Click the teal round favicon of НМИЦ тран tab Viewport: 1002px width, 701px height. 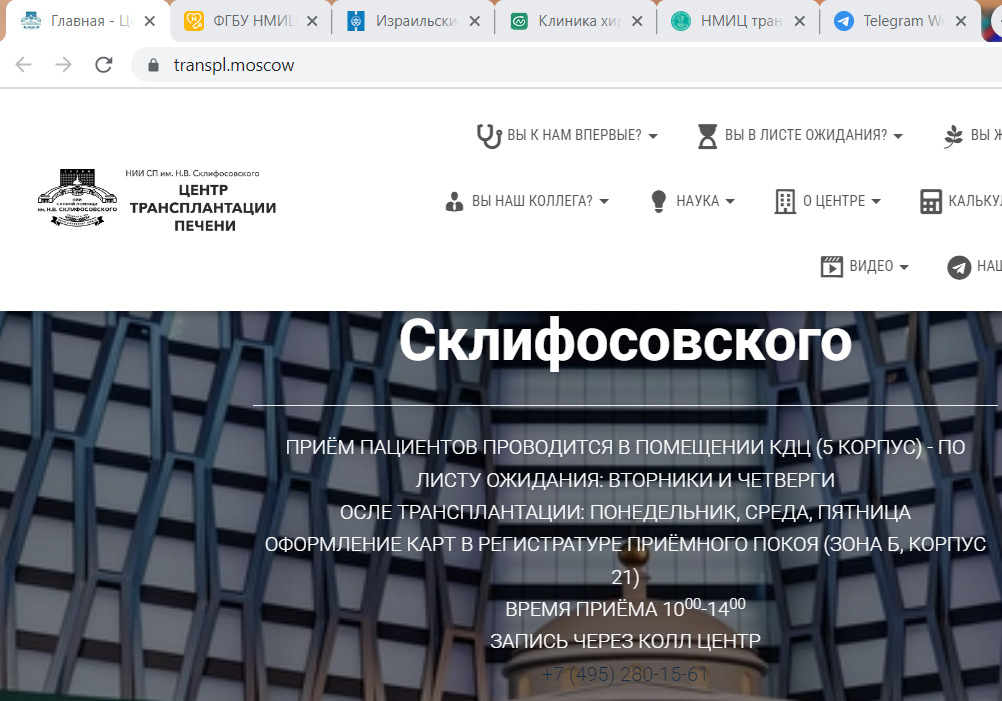(x=681, y=21)
